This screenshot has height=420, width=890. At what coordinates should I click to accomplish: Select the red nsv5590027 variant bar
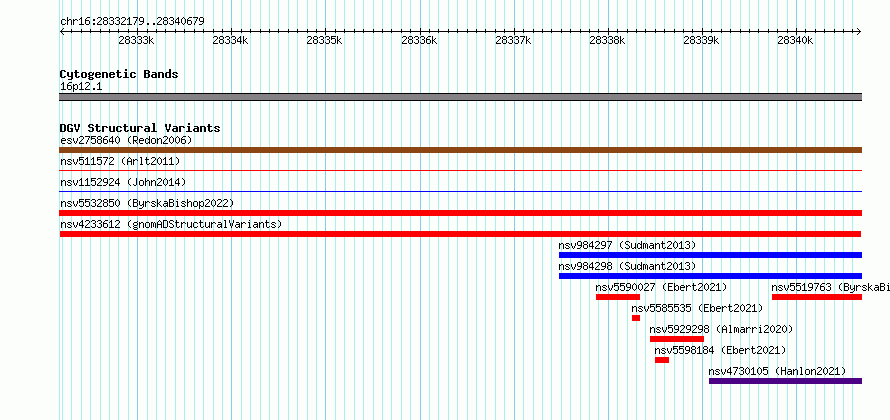click(x=618, y=297)
